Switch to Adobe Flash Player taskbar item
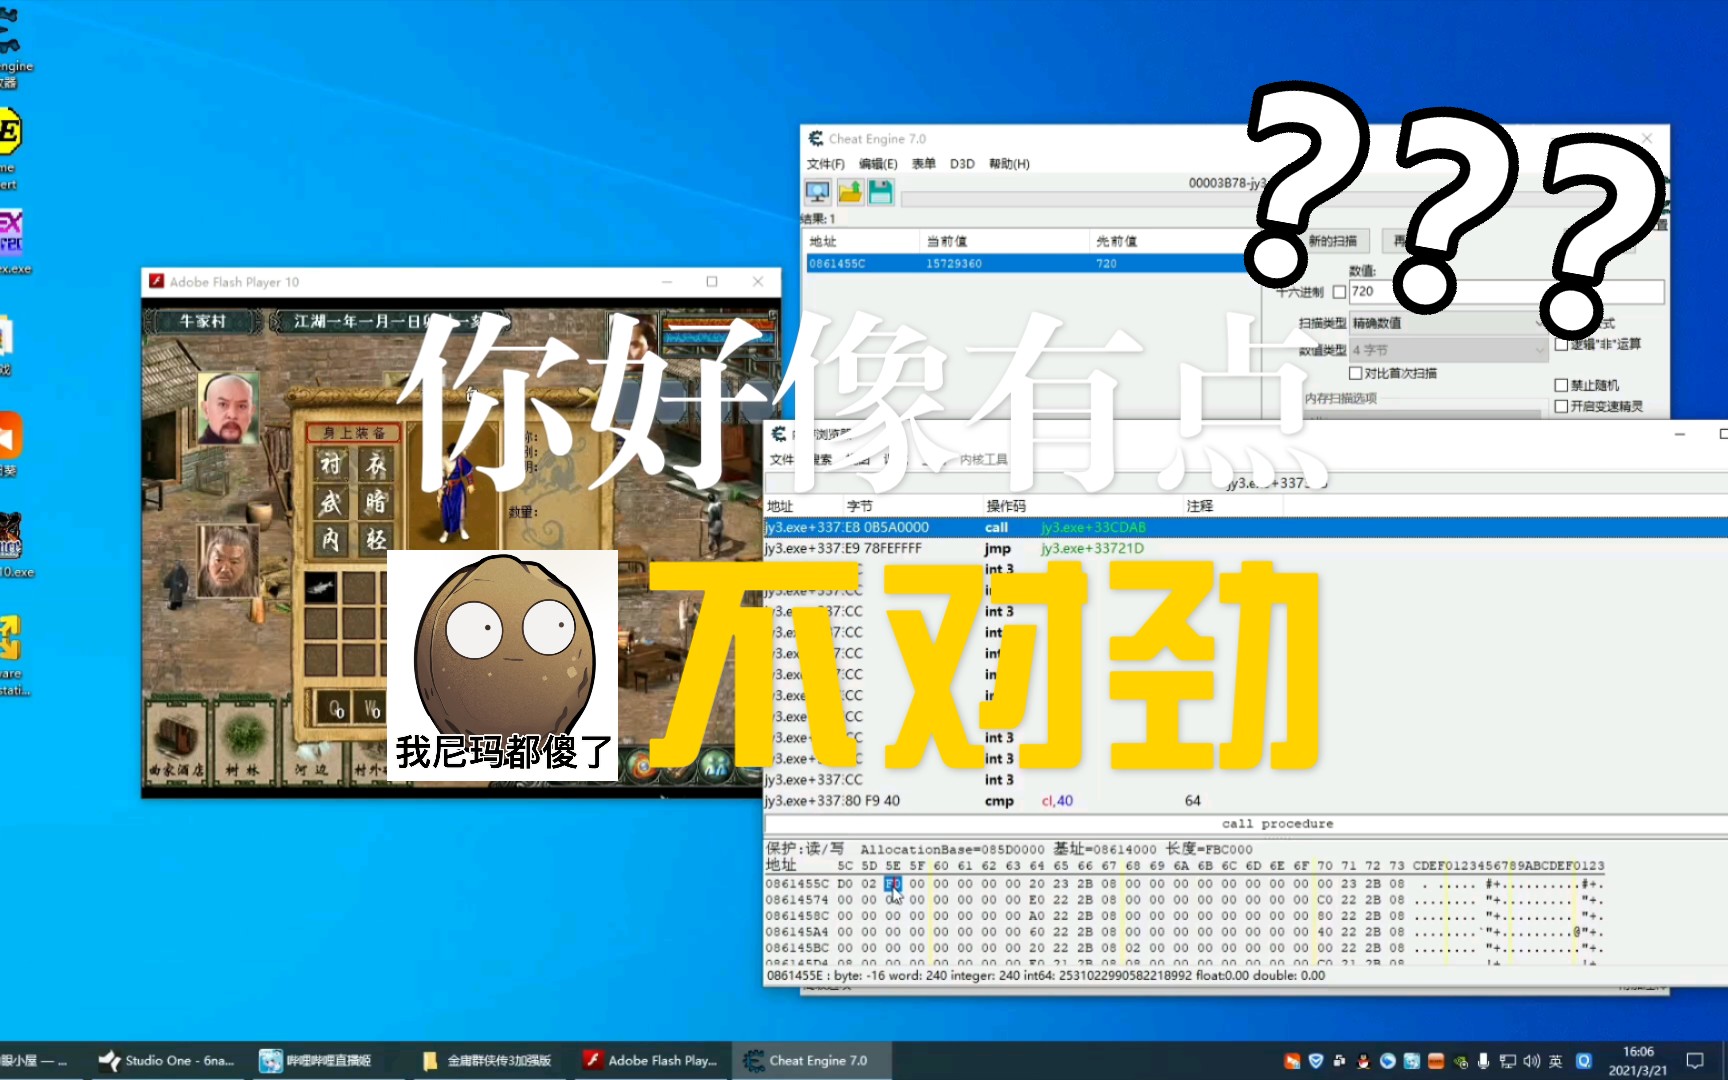The image size is (1728, 1080). point(651,1060)
